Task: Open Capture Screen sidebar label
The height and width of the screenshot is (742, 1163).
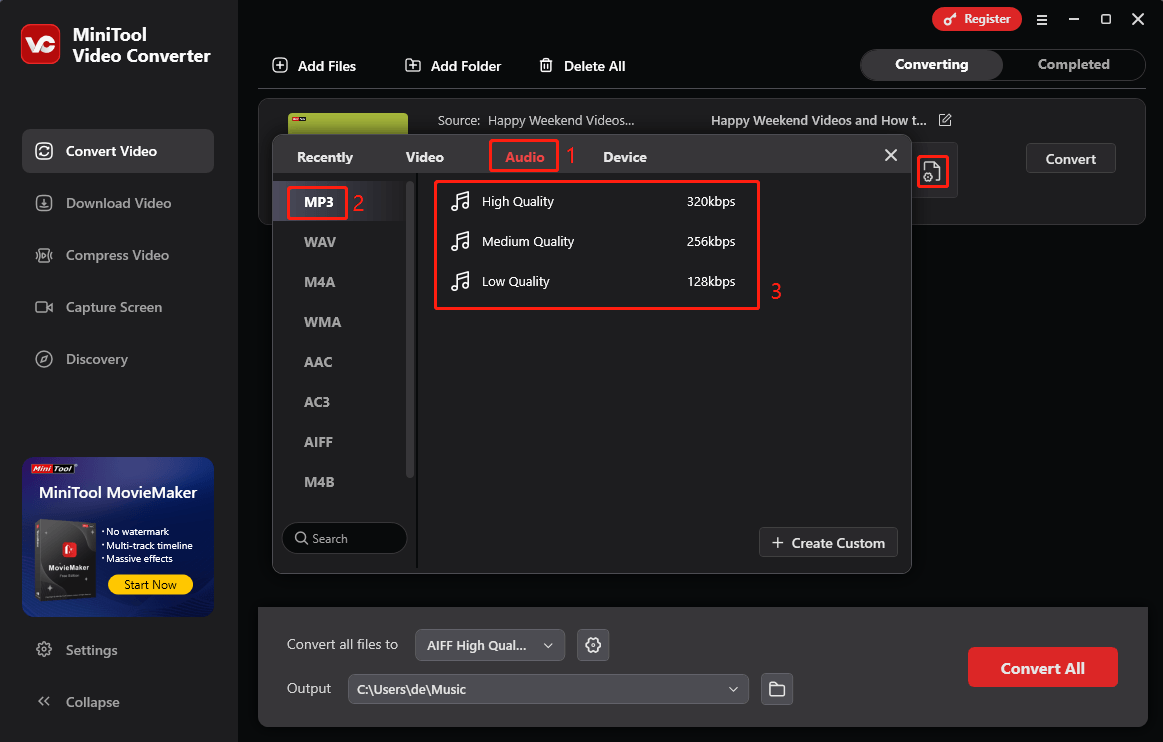Action: [x=114, y=307]
